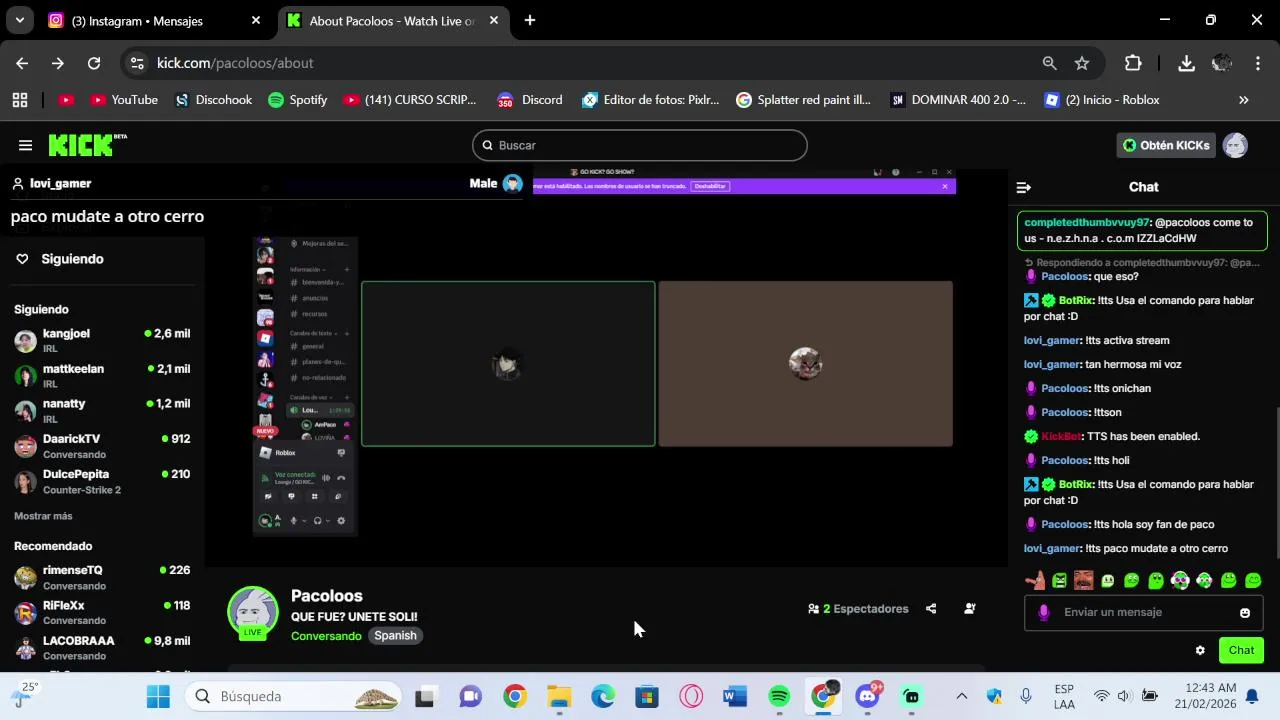Show hidden system tray icons
1280x720 pixels.
[x=962, y=696]
